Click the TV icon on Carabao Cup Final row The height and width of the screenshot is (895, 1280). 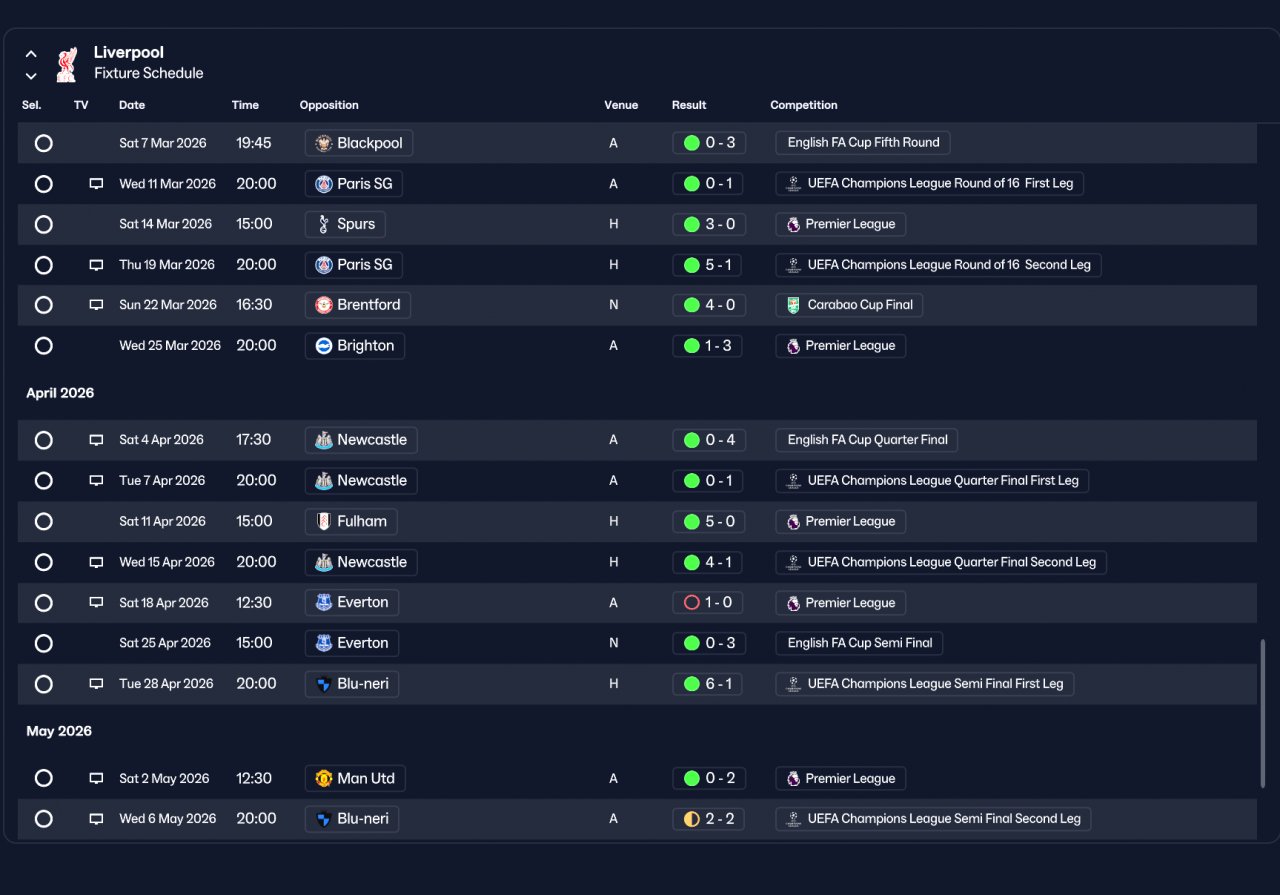coord(96,305)
